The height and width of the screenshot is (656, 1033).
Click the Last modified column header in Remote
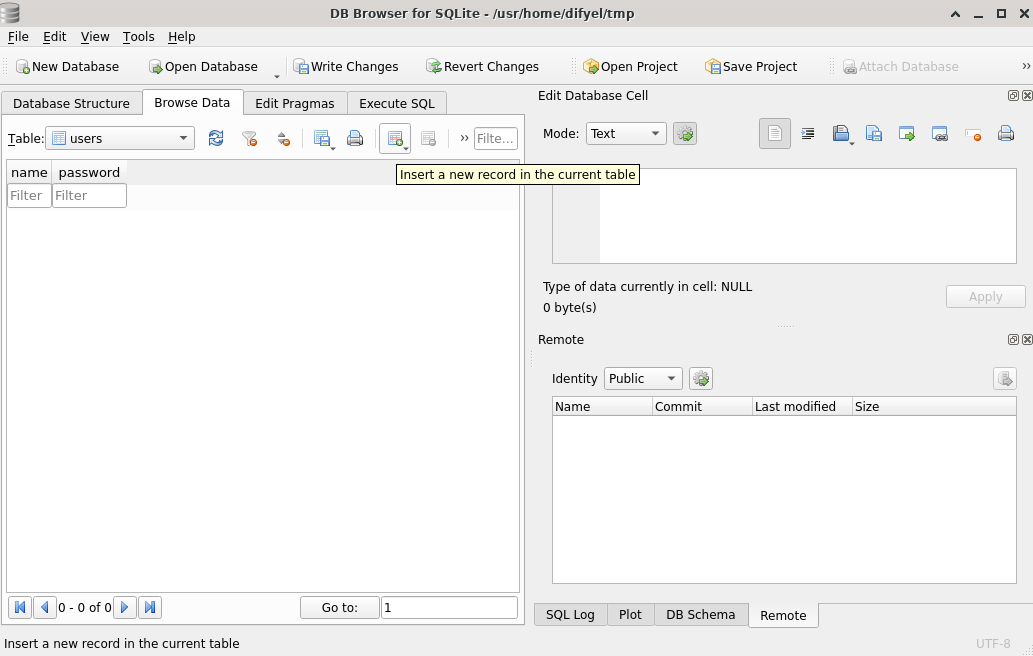(802, 406)
